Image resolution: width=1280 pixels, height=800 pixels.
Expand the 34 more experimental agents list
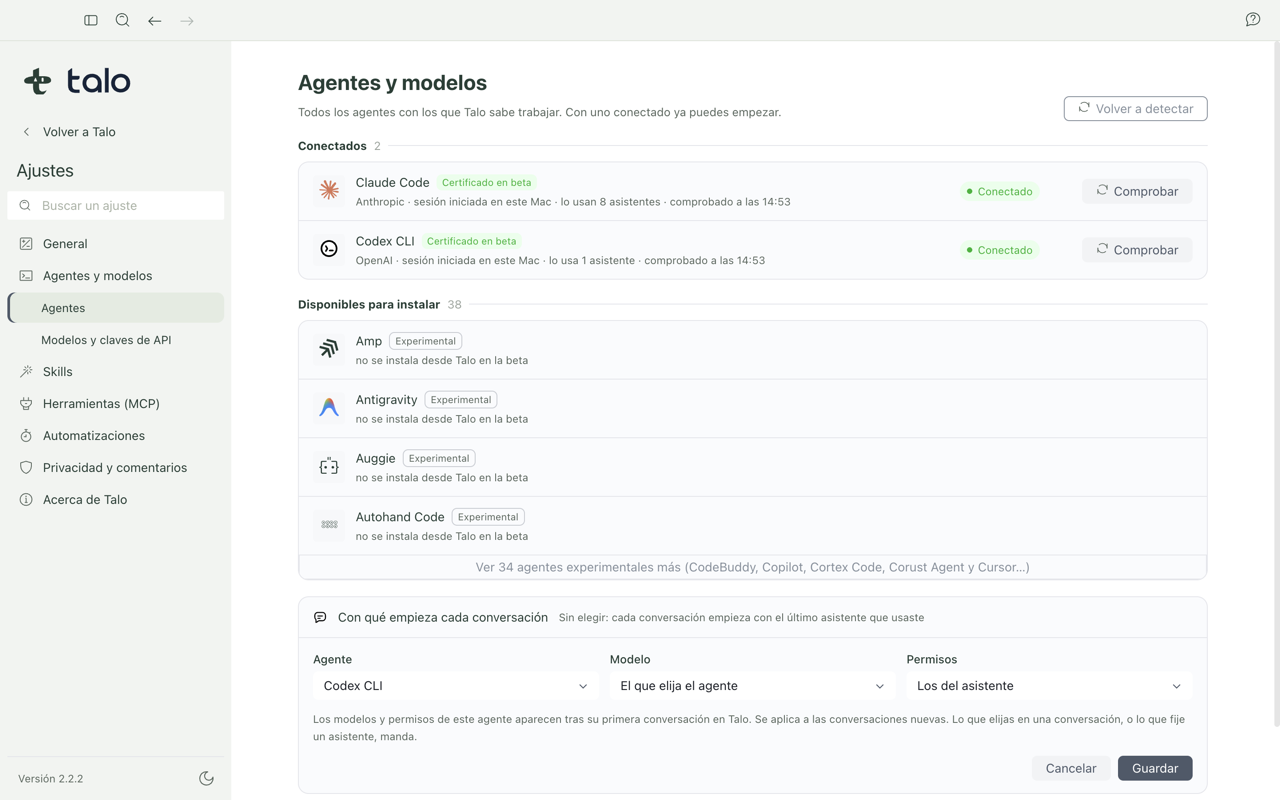(752, 567)
